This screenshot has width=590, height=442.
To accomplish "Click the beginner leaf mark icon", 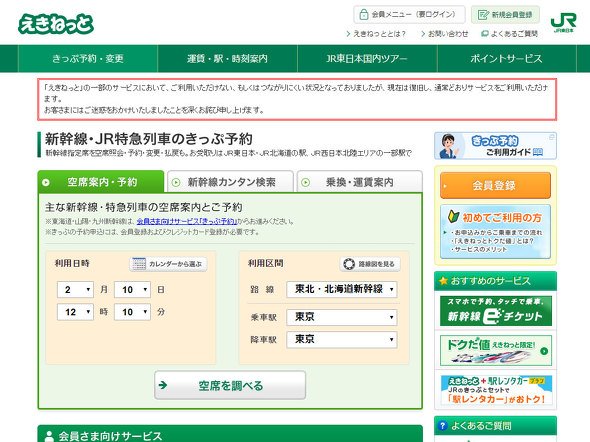I will point(453,216).
